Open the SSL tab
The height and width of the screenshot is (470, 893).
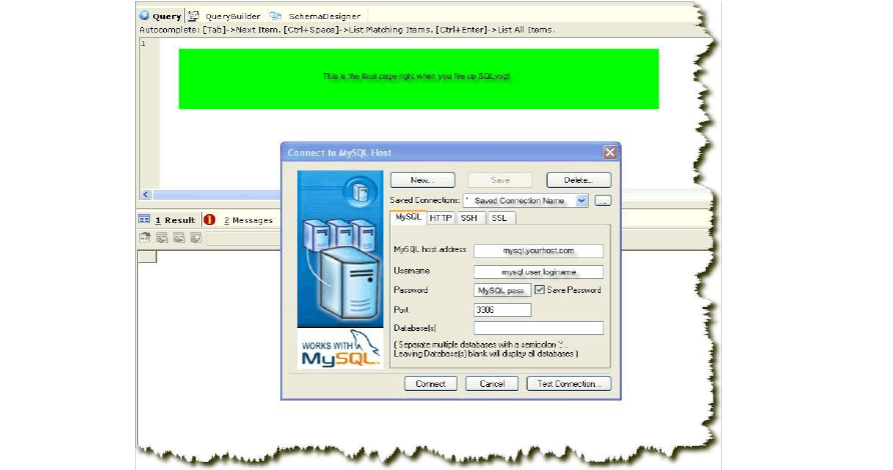tap(500, 218)
